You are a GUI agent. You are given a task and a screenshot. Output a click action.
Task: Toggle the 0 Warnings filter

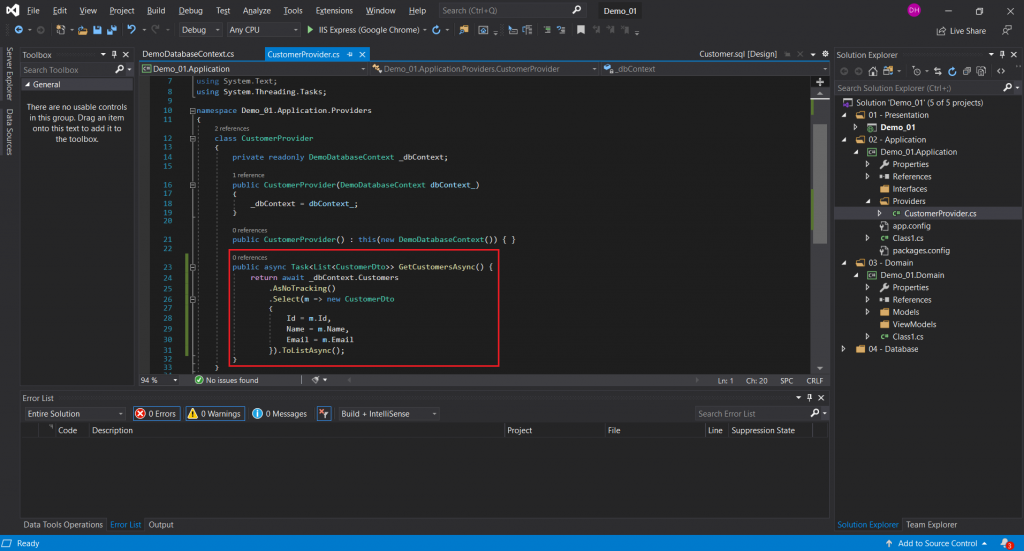215,413
